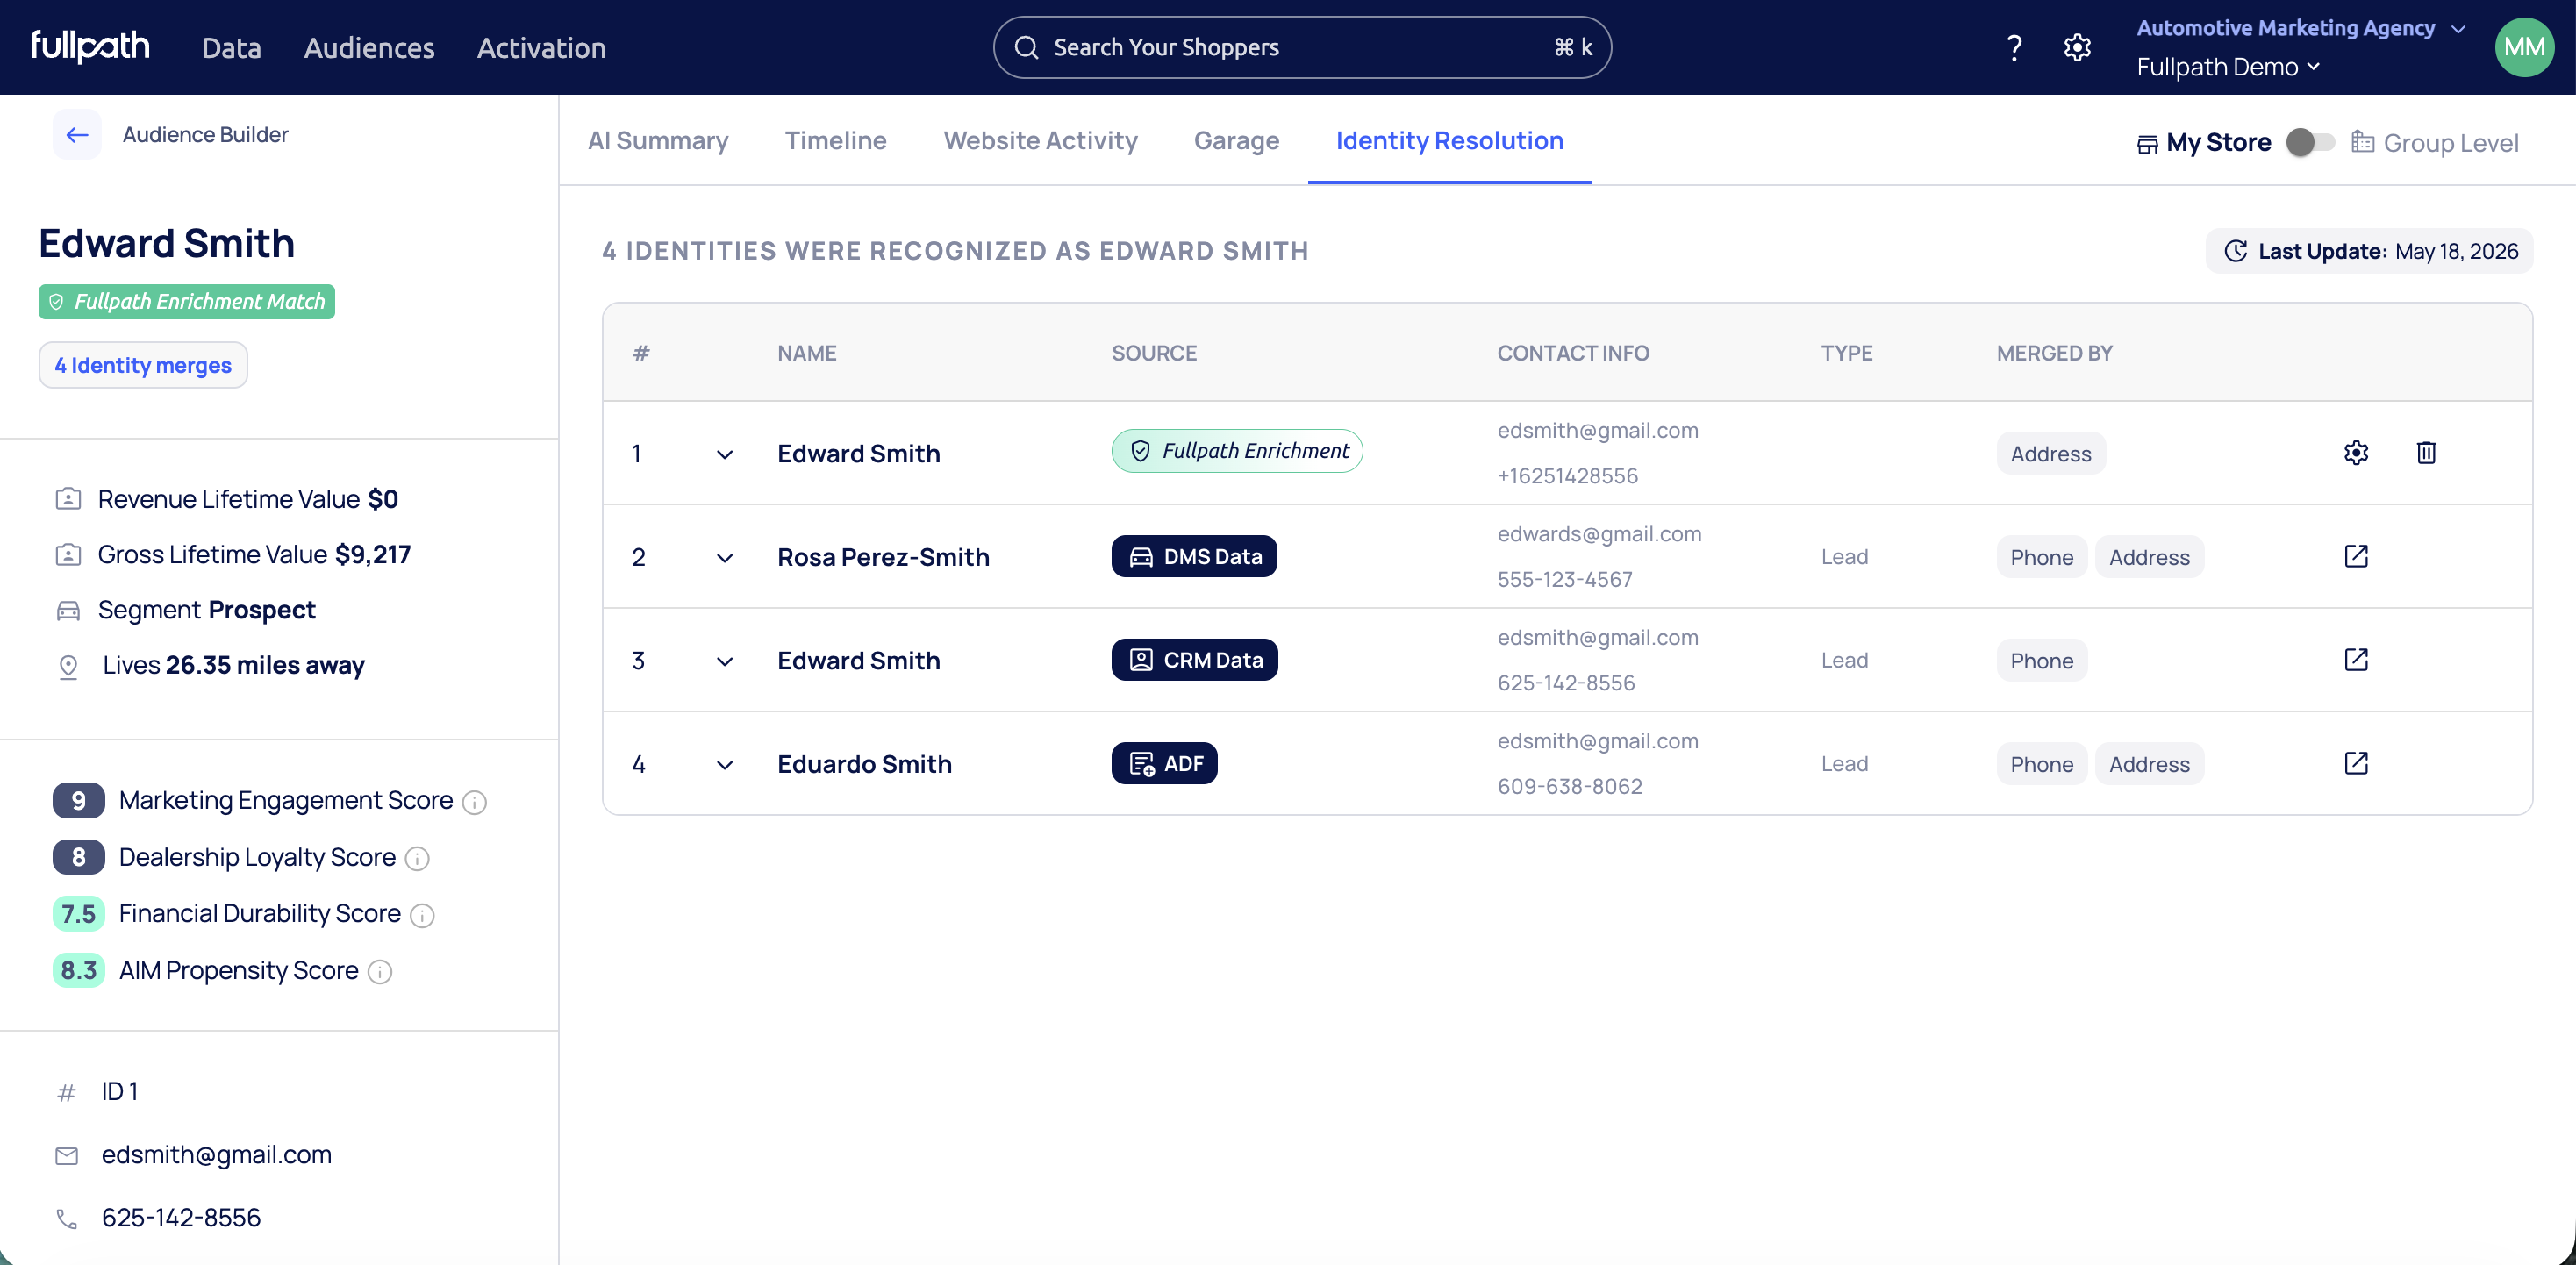The height and width of the screenshot is (1265, 2576).
Task: Click info icon beside Marketing Engagement Score
Action: (475, 802)
